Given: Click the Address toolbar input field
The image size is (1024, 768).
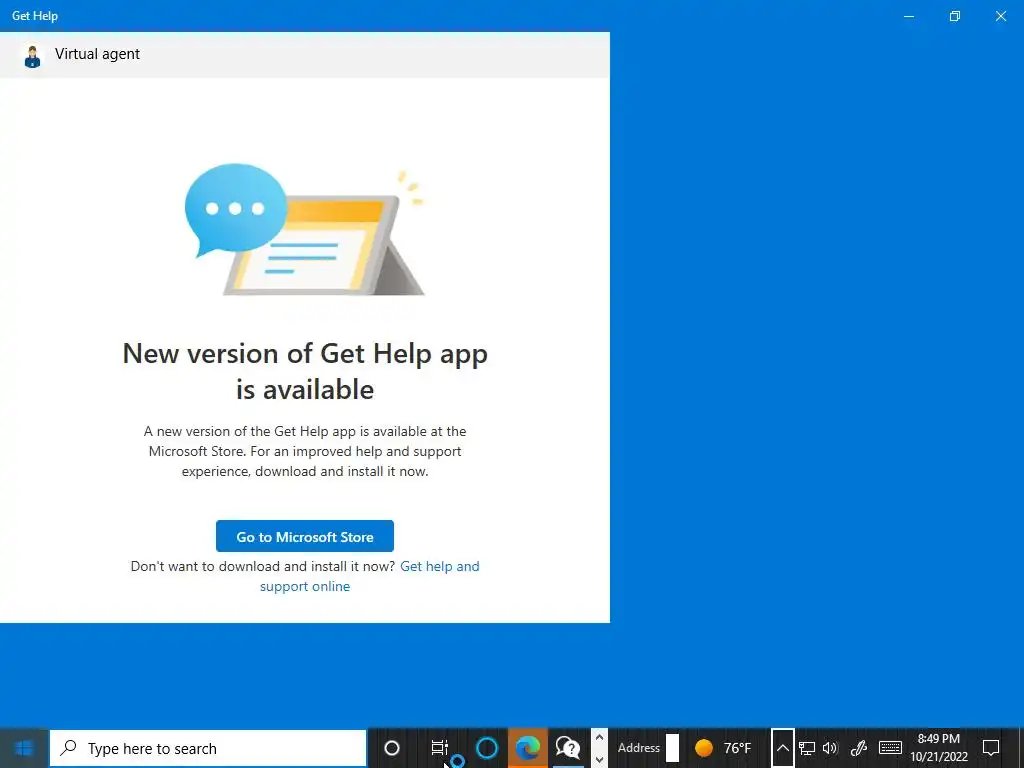Looking at the screenshot, I should 672,748.
